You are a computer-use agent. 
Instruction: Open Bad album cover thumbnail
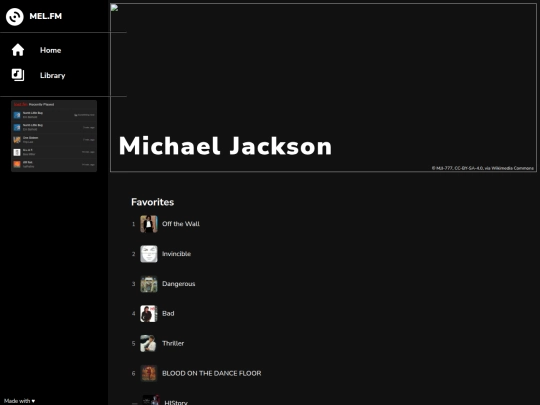click(149, 314)
